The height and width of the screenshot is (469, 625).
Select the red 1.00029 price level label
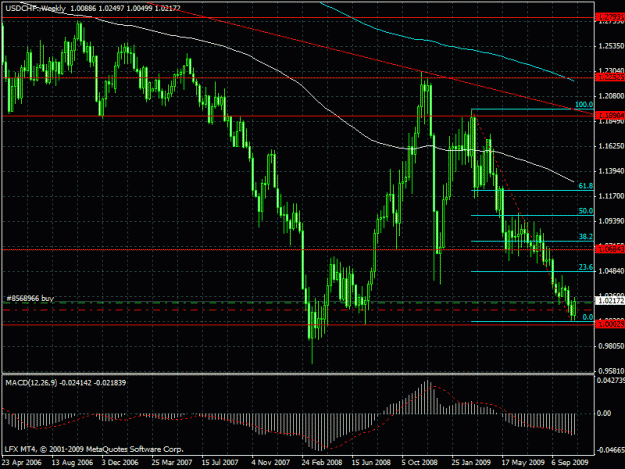(x=610, y=324)
